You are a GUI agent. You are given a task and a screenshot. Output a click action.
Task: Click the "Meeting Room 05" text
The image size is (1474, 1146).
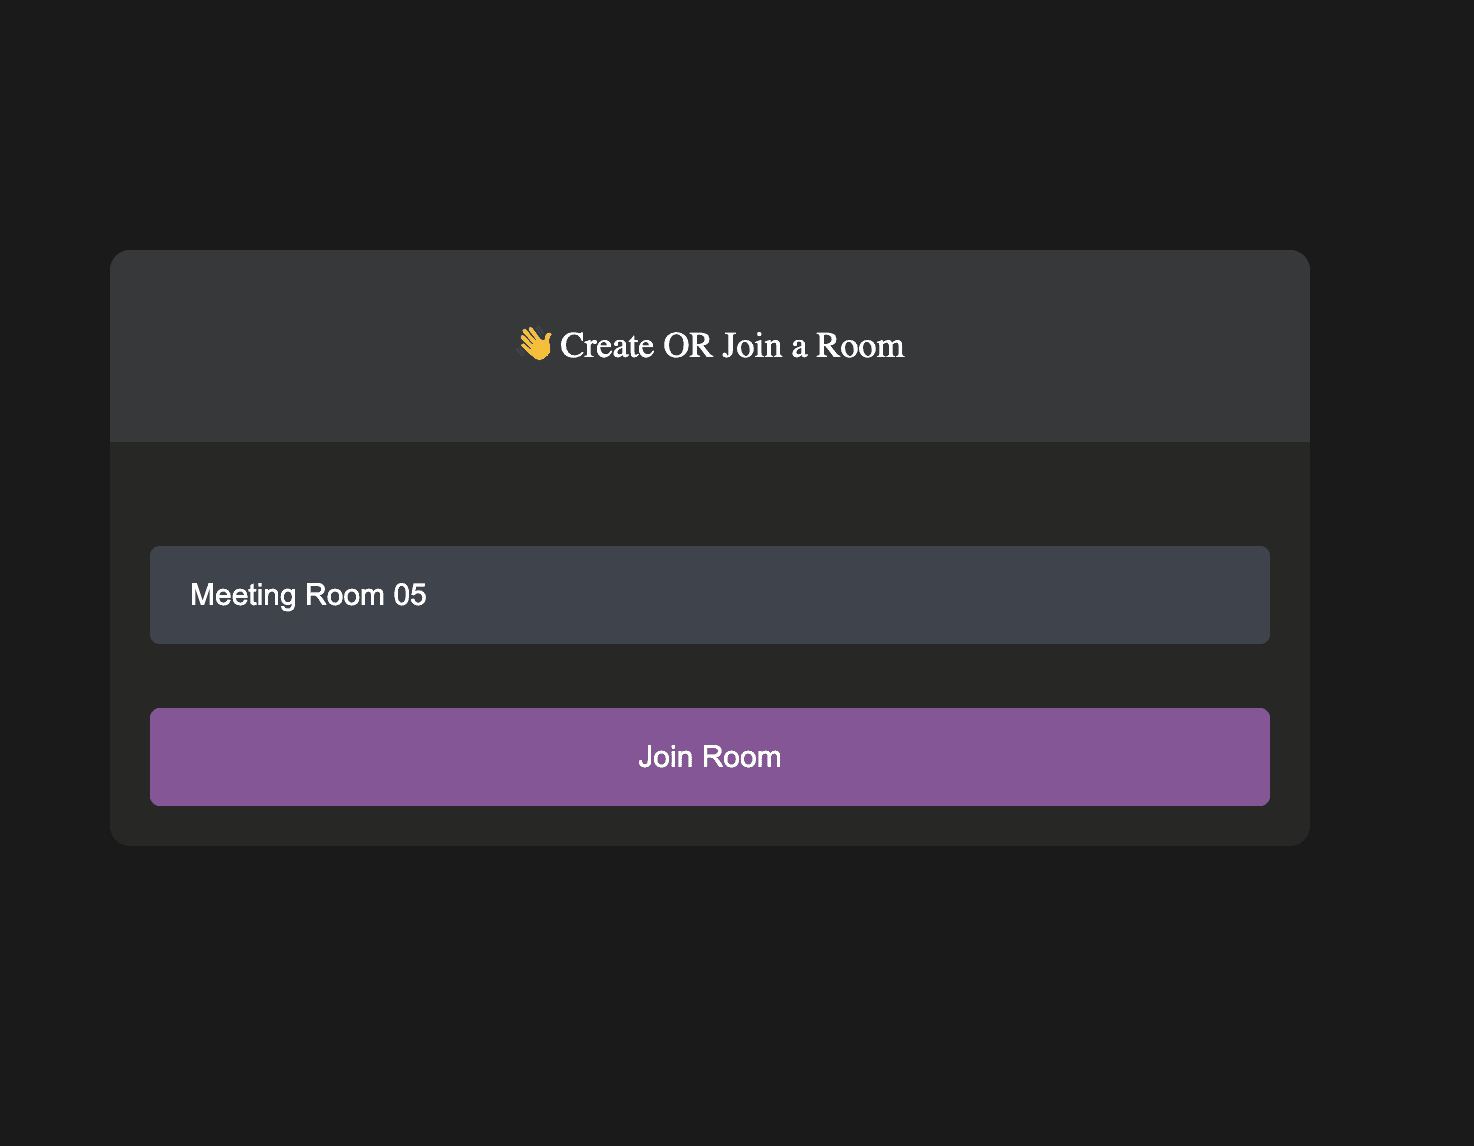point(308,595)
